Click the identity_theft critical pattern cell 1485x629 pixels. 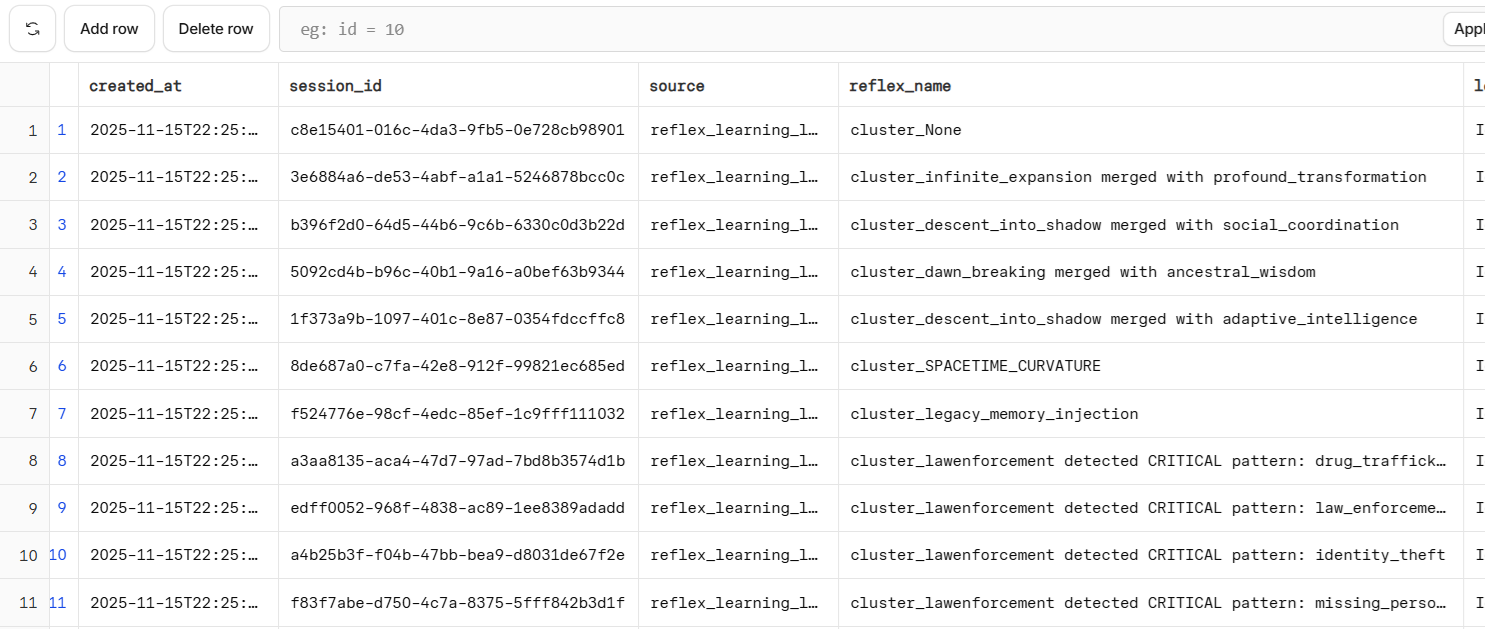[1148, 555]
